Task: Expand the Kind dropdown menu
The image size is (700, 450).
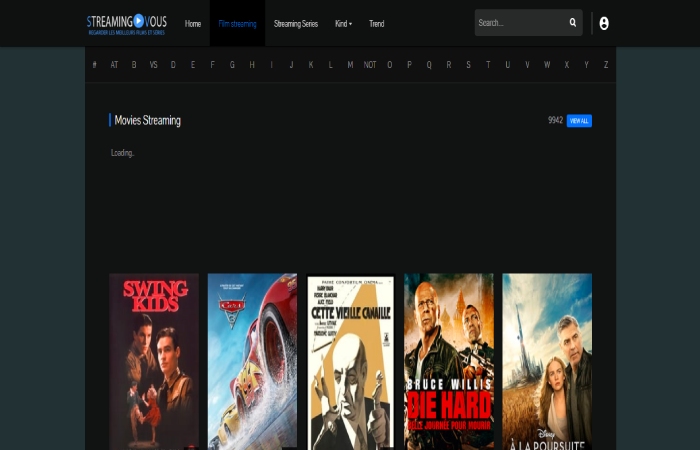Action: 343,24
